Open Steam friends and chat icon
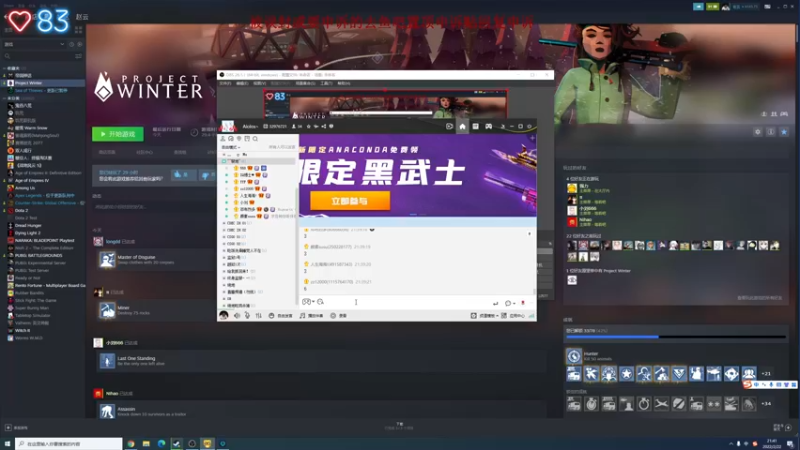The image size is (800, 450). 788,428
